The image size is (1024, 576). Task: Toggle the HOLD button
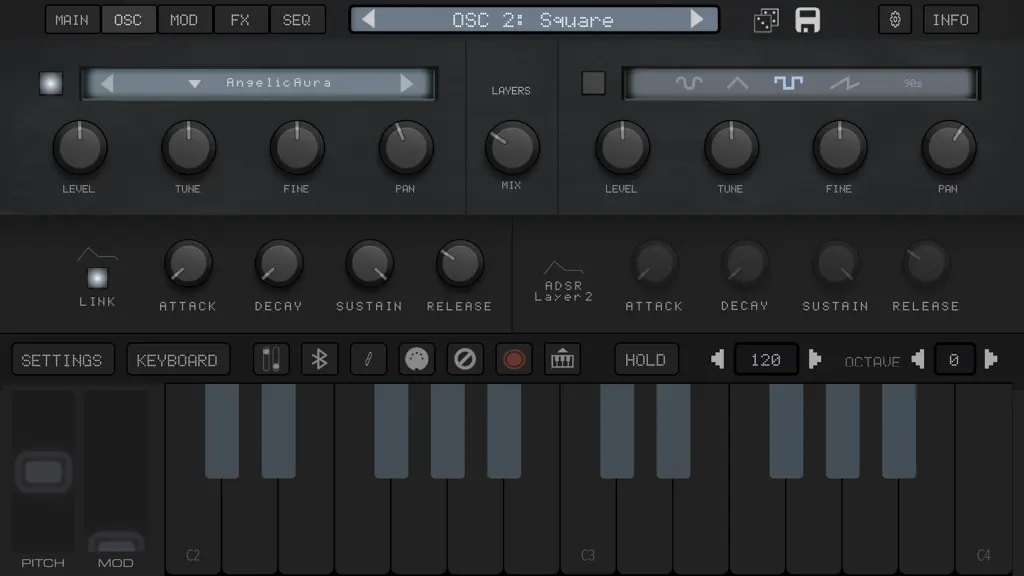(x=646, y=360)
